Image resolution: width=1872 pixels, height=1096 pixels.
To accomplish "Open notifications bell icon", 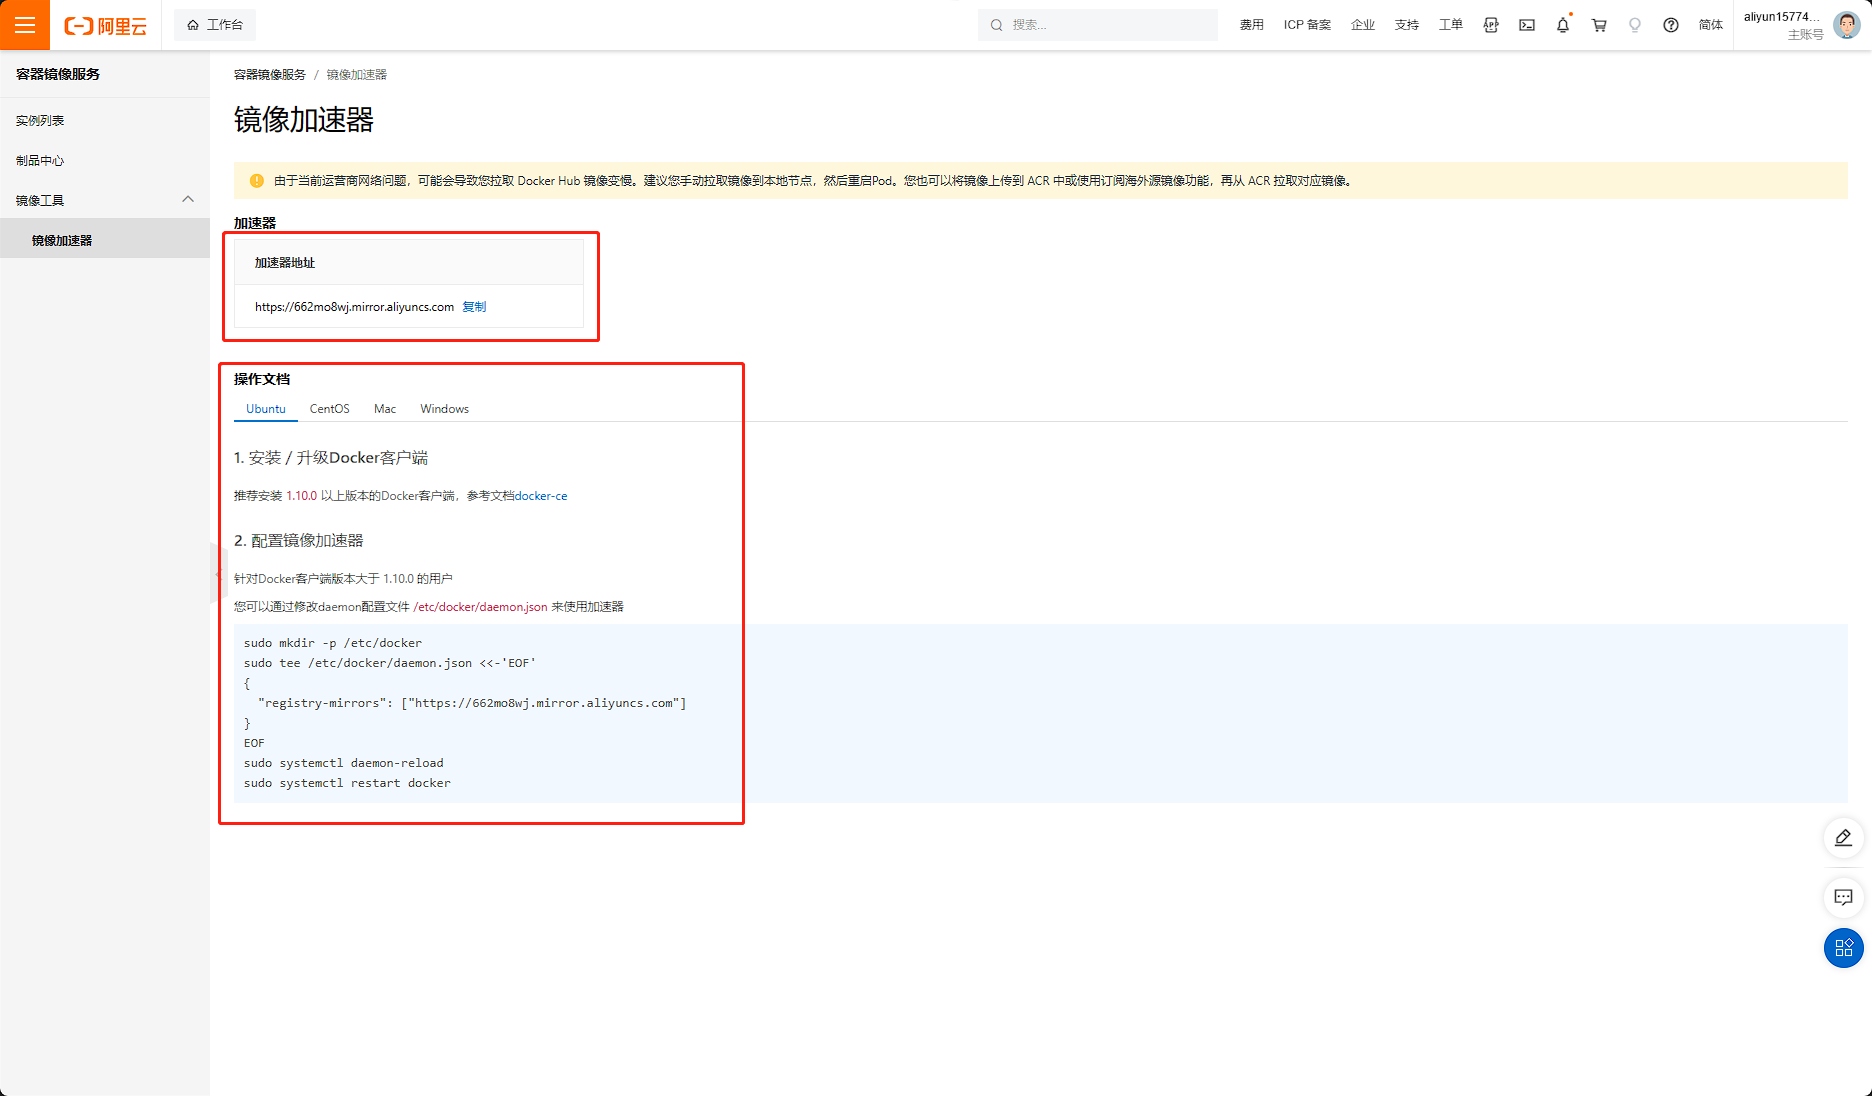I will (1563, 25).
